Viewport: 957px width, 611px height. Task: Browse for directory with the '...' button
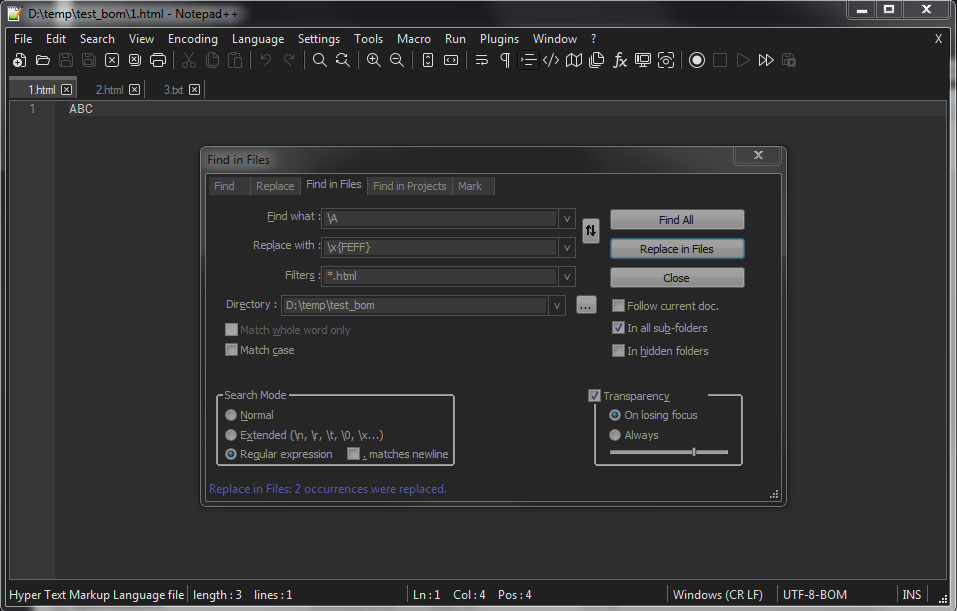[x=586, y=305]
